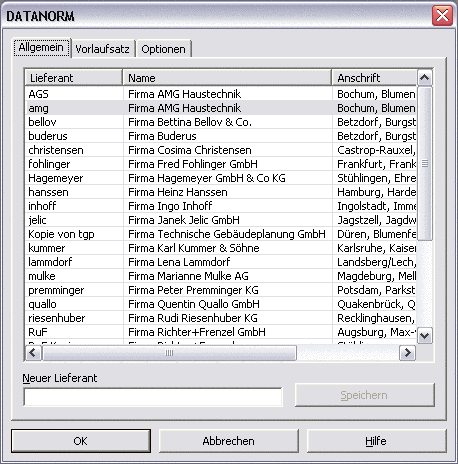
Task: Open Hilfe with the Hilfe button
Action: coord(376,441)
